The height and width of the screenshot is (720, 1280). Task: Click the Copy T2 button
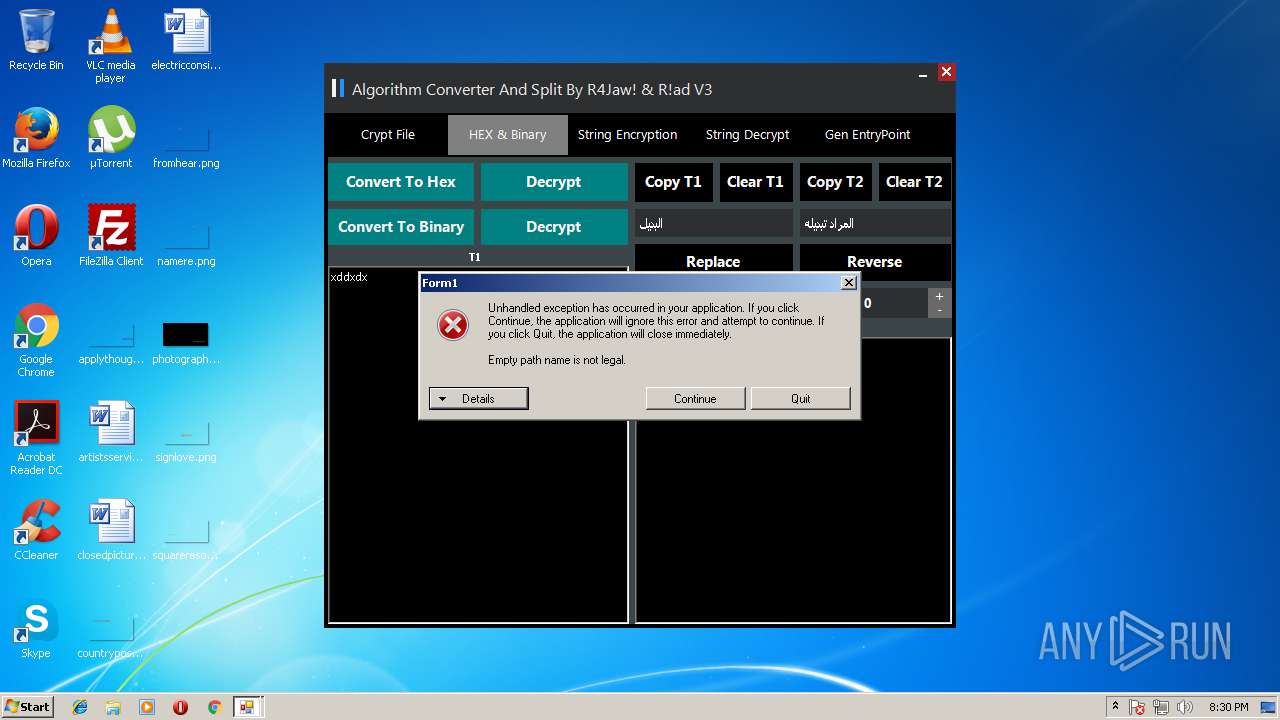(x=835, y=182)
